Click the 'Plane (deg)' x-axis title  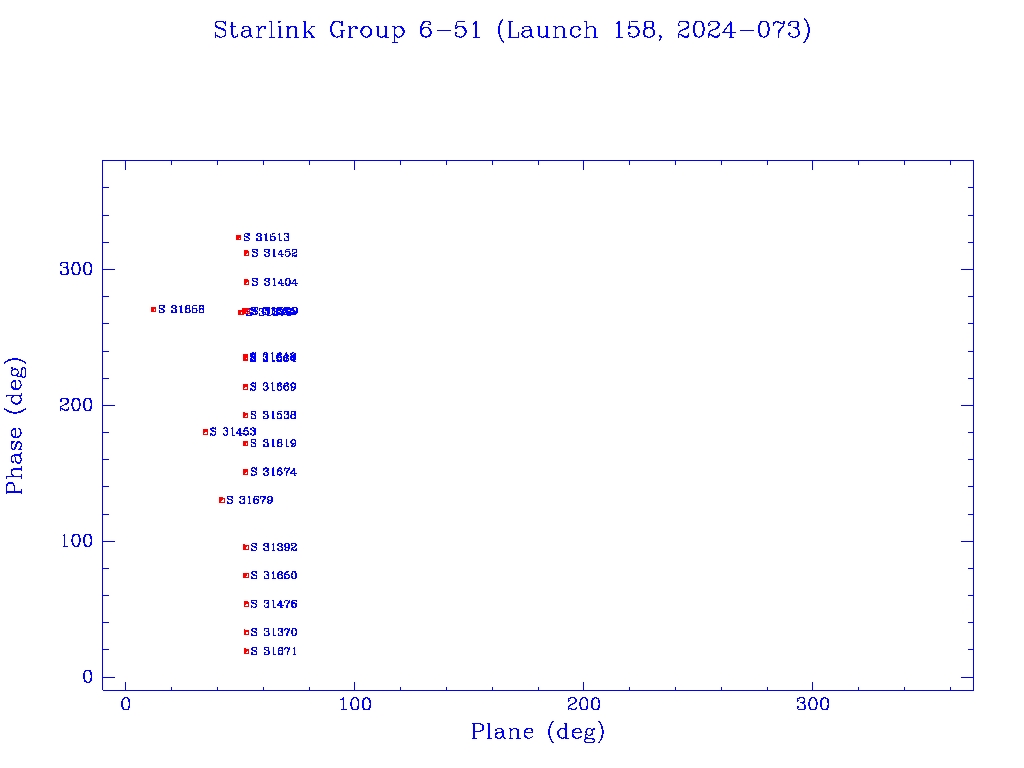pyautogui.click(x=537, y=731)
